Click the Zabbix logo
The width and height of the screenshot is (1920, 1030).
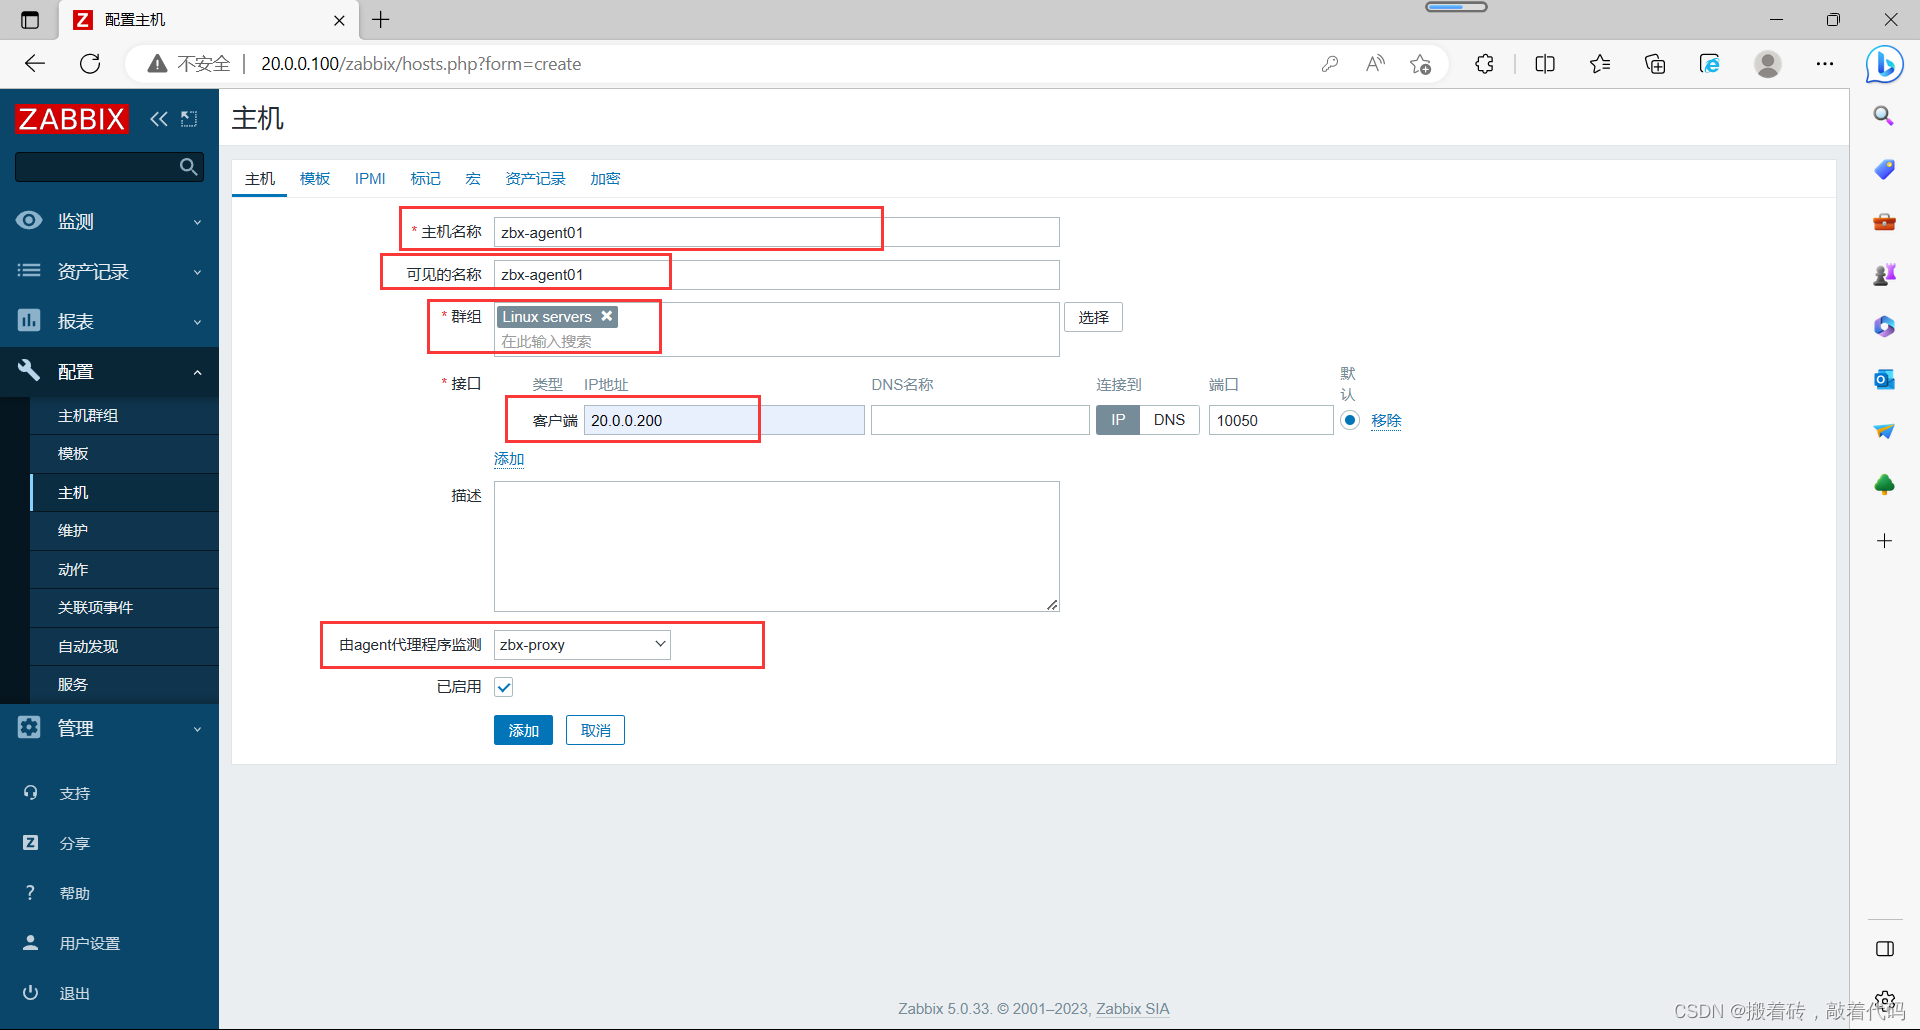72,119
